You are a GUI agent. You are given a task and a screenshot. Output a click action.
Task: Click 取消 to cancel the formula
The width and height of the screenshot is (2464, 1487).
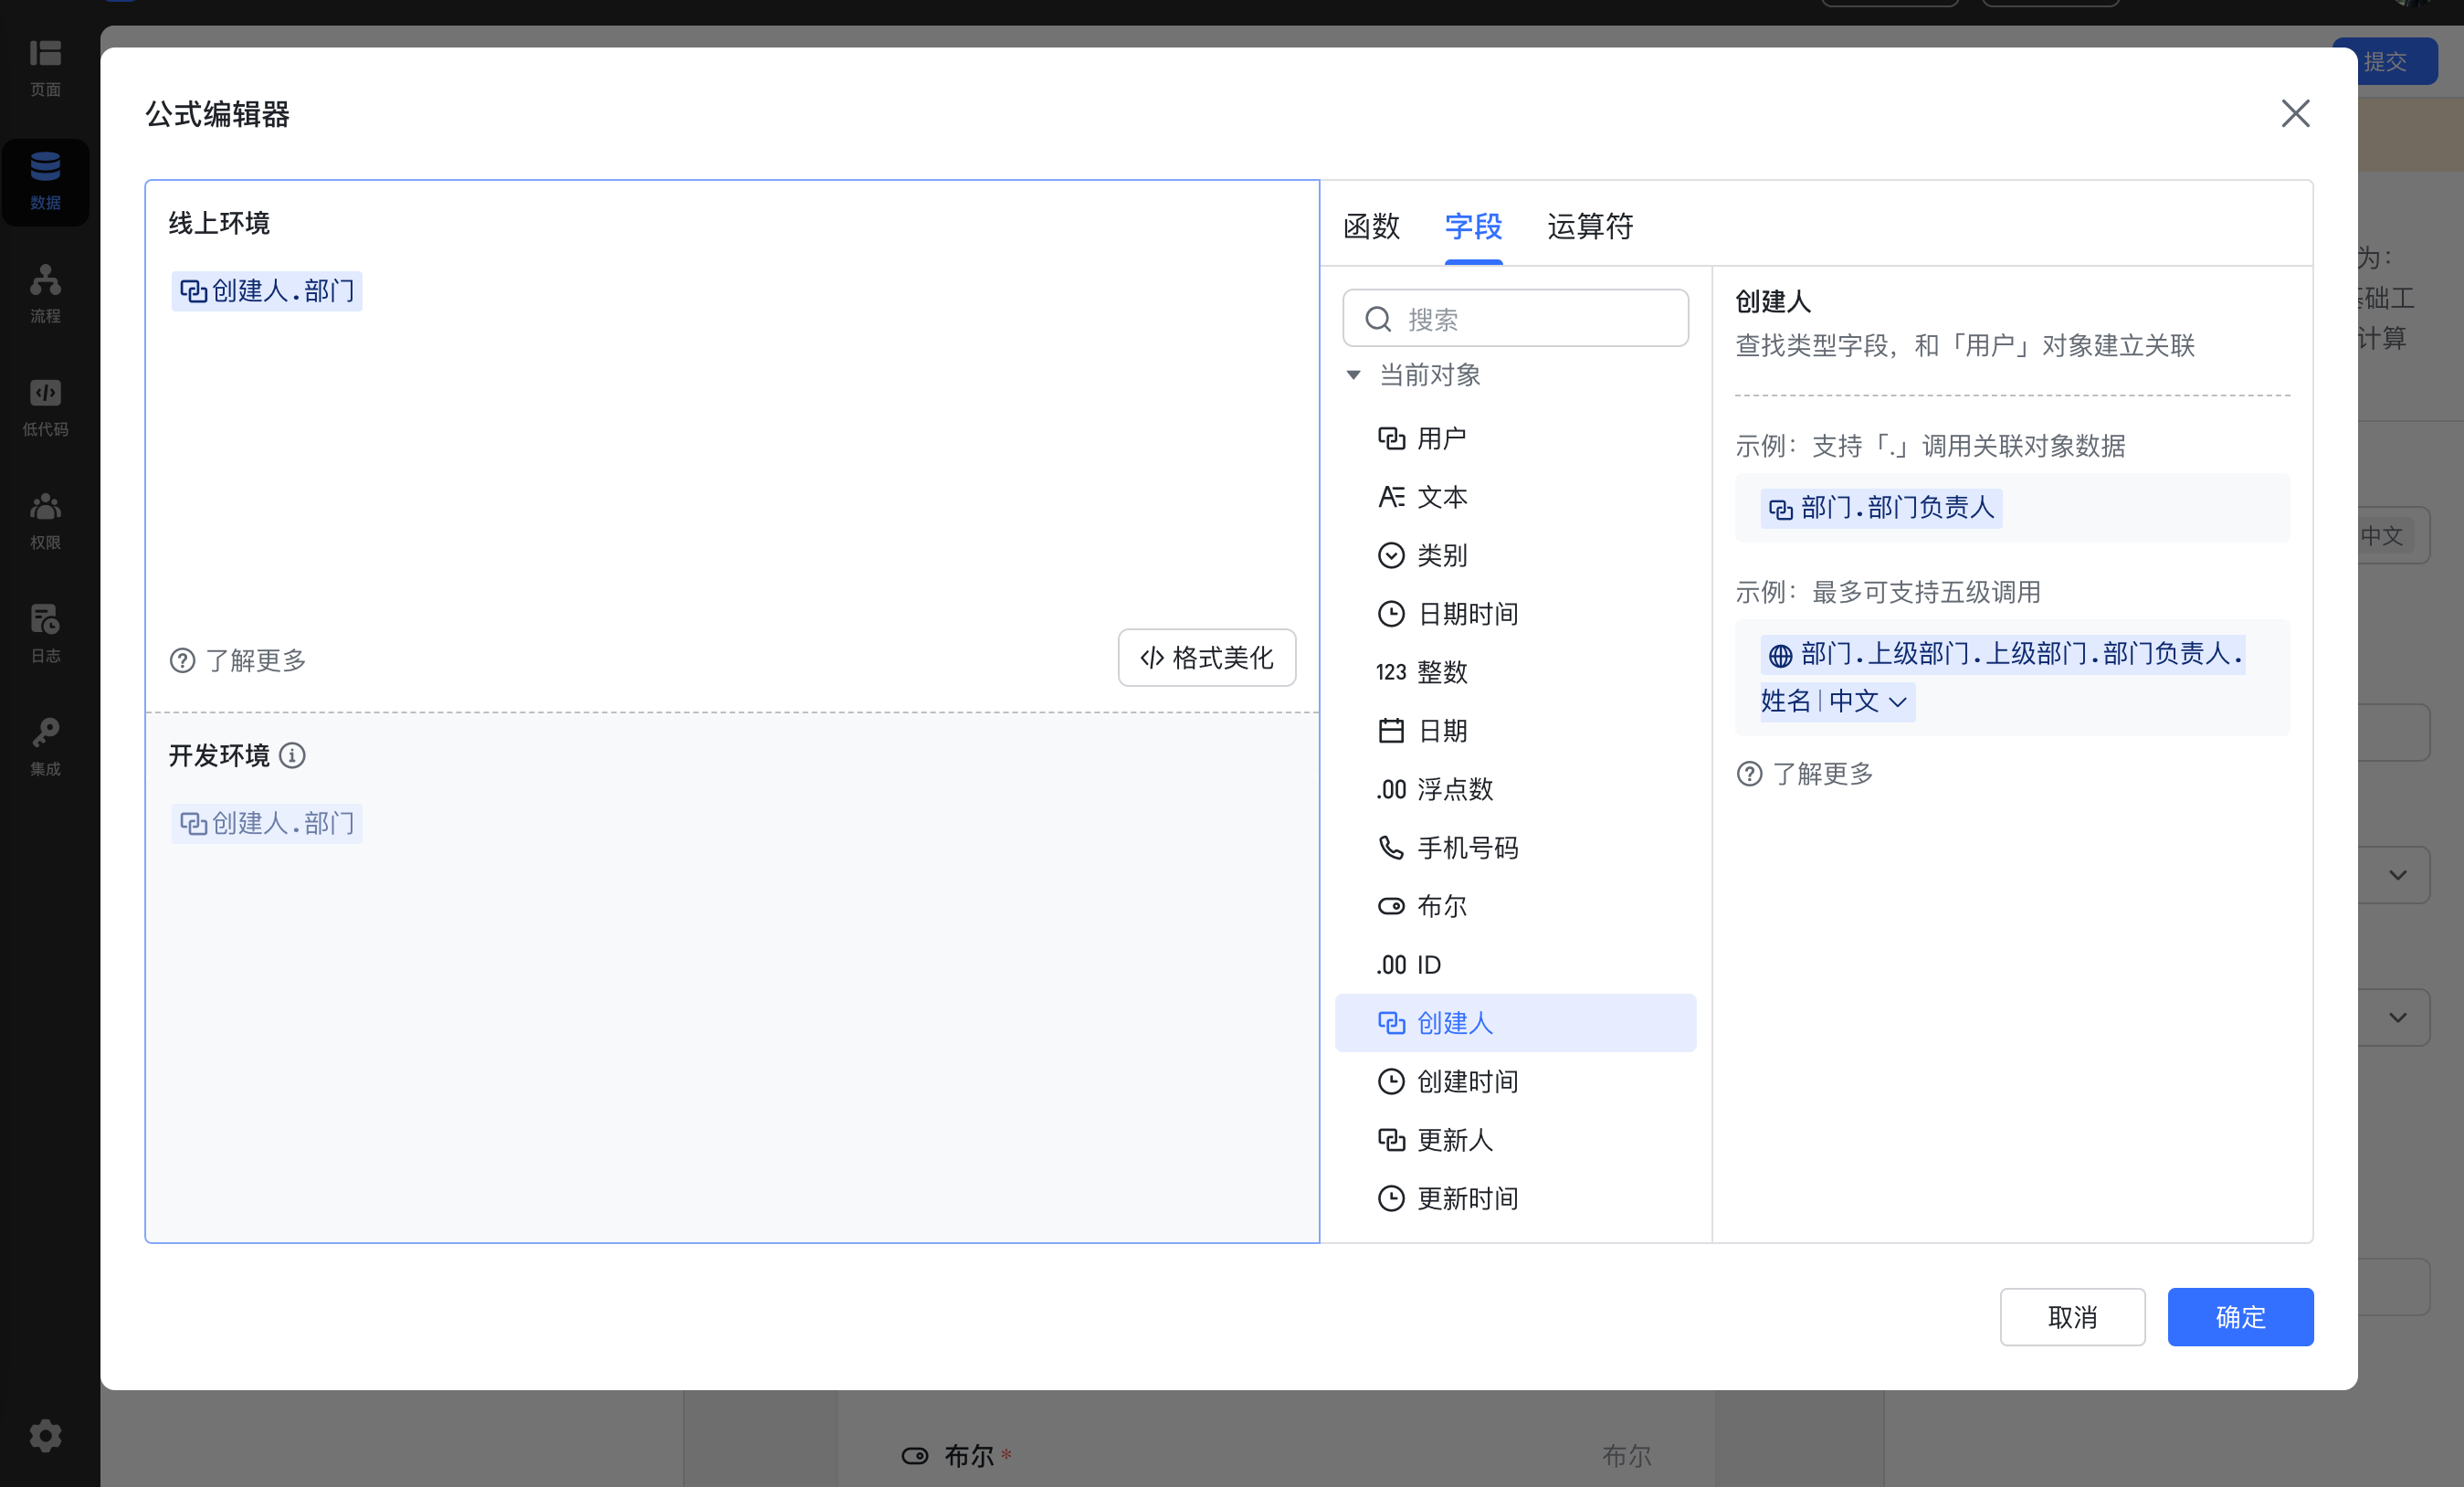tap(2072, 1317)
